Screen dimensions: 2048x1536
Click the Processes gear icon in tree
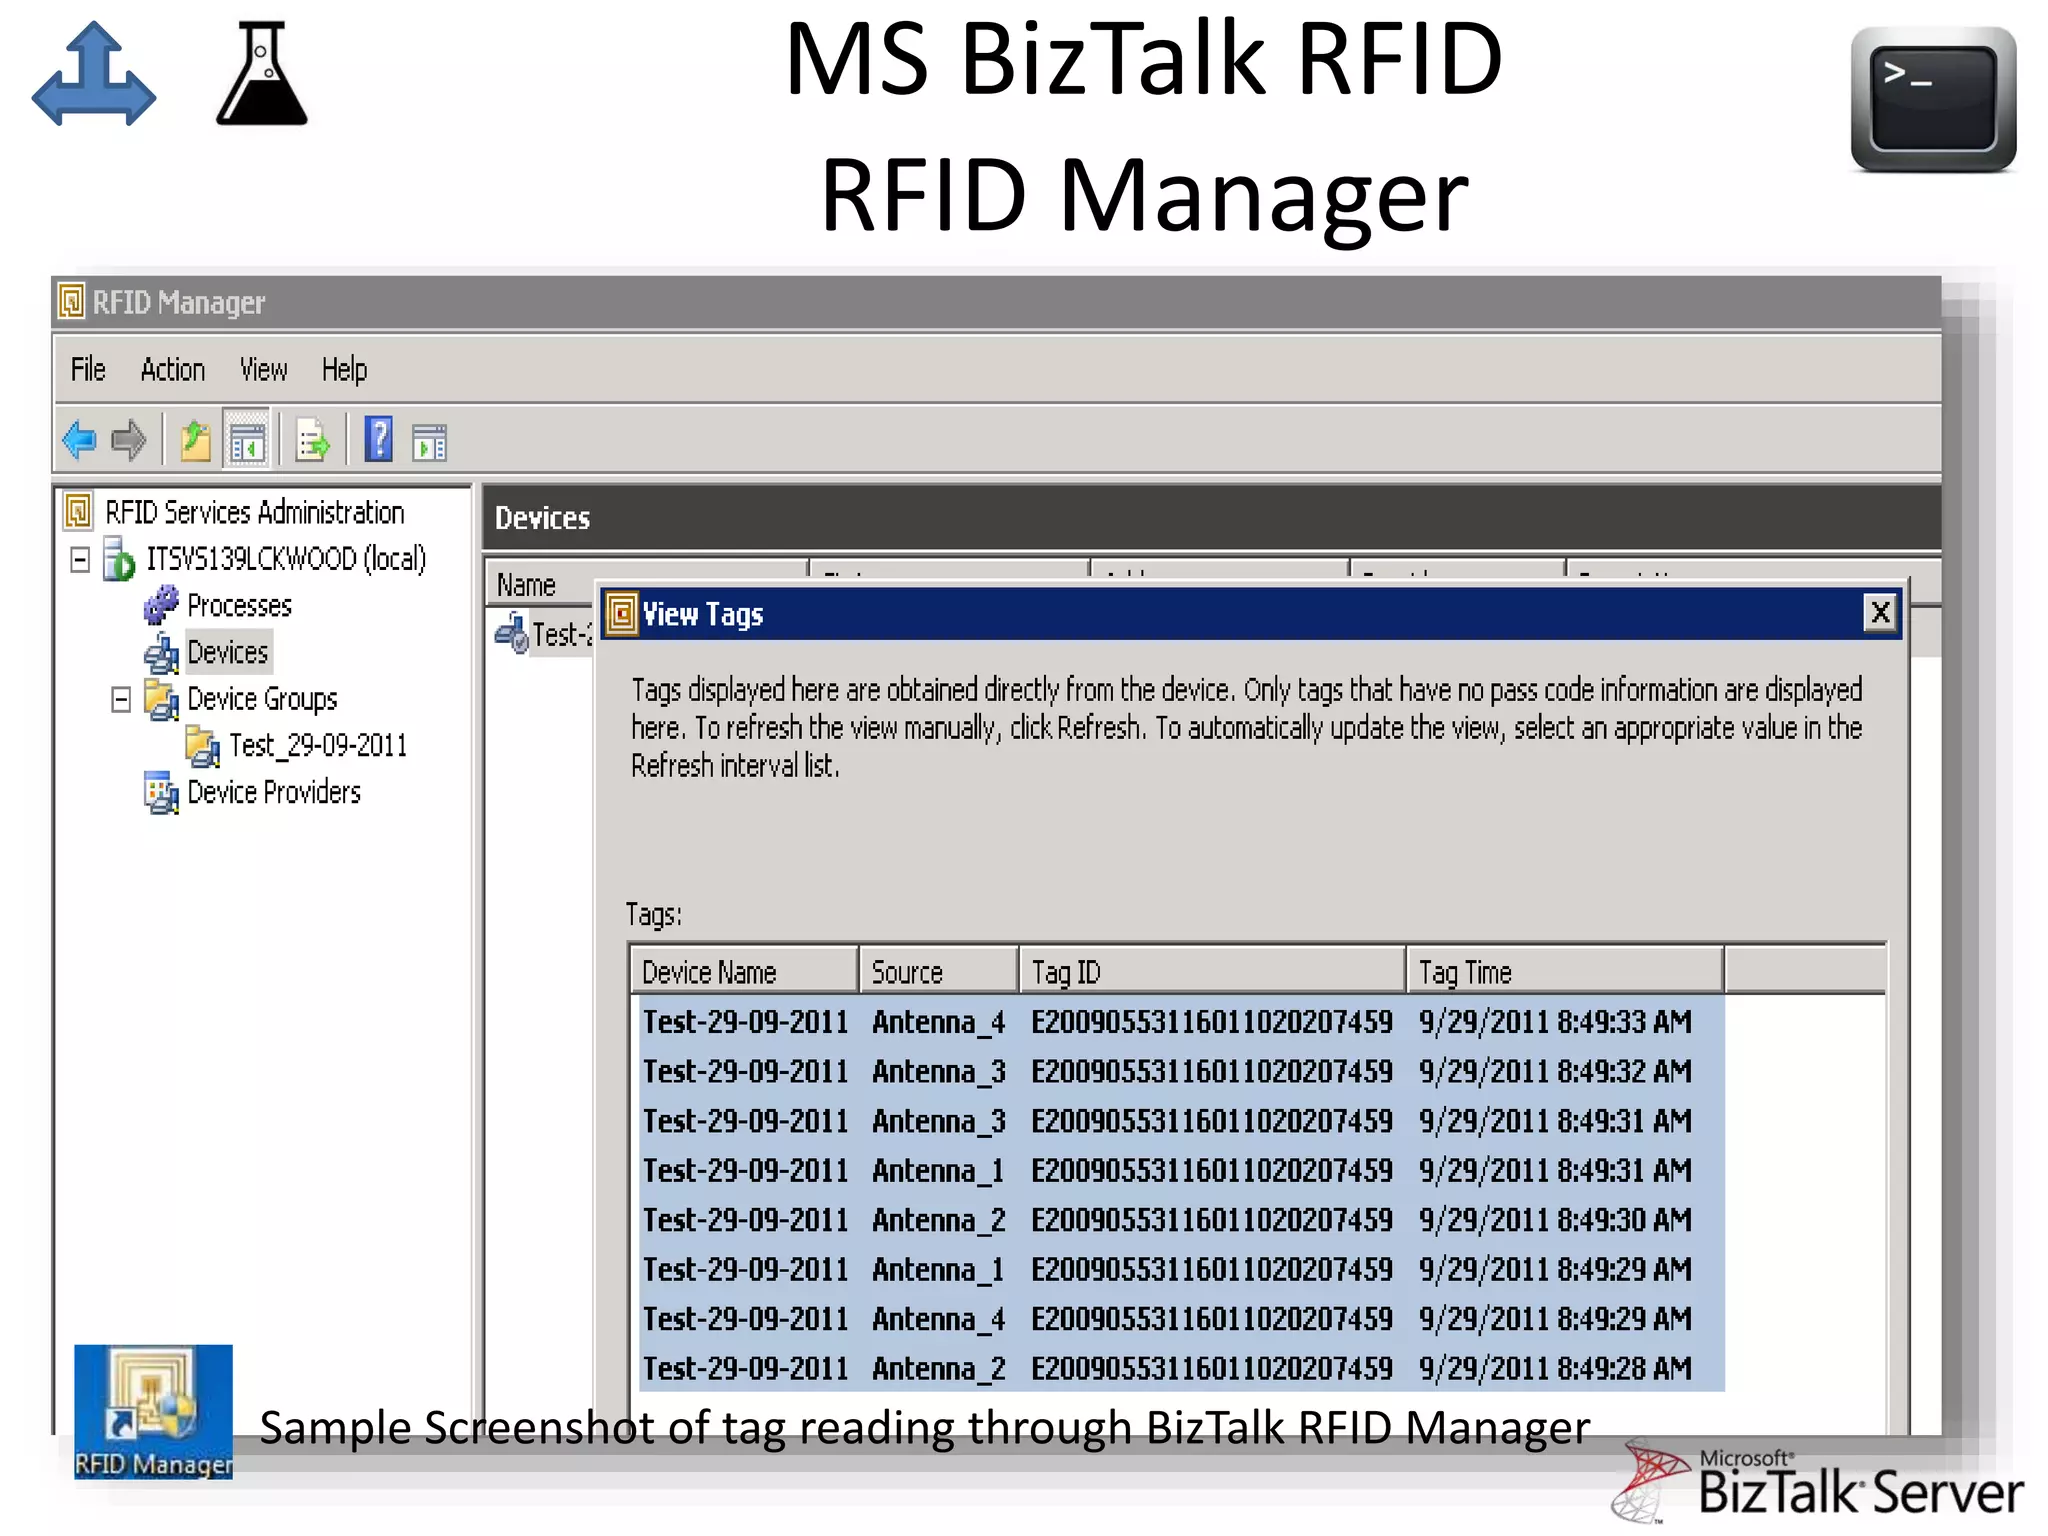[161, 605]
